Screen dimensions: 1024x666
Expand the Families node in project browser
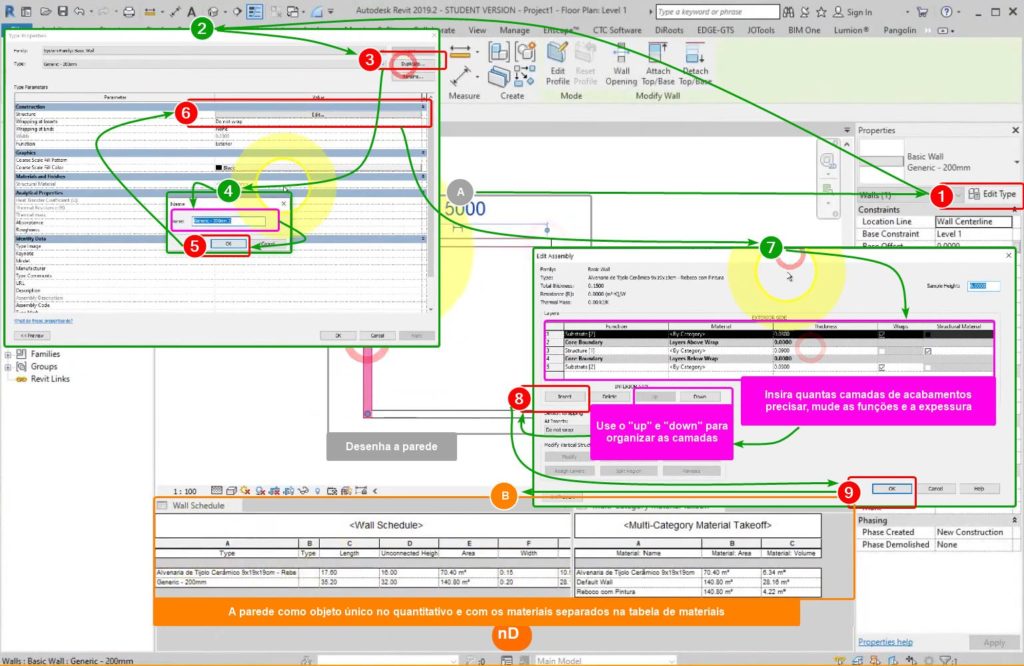click(x=10, y=354)
